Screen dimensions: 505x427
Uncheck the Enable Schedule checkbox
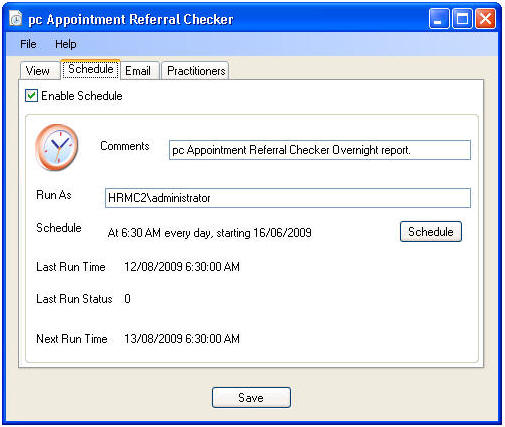[31, 96]
